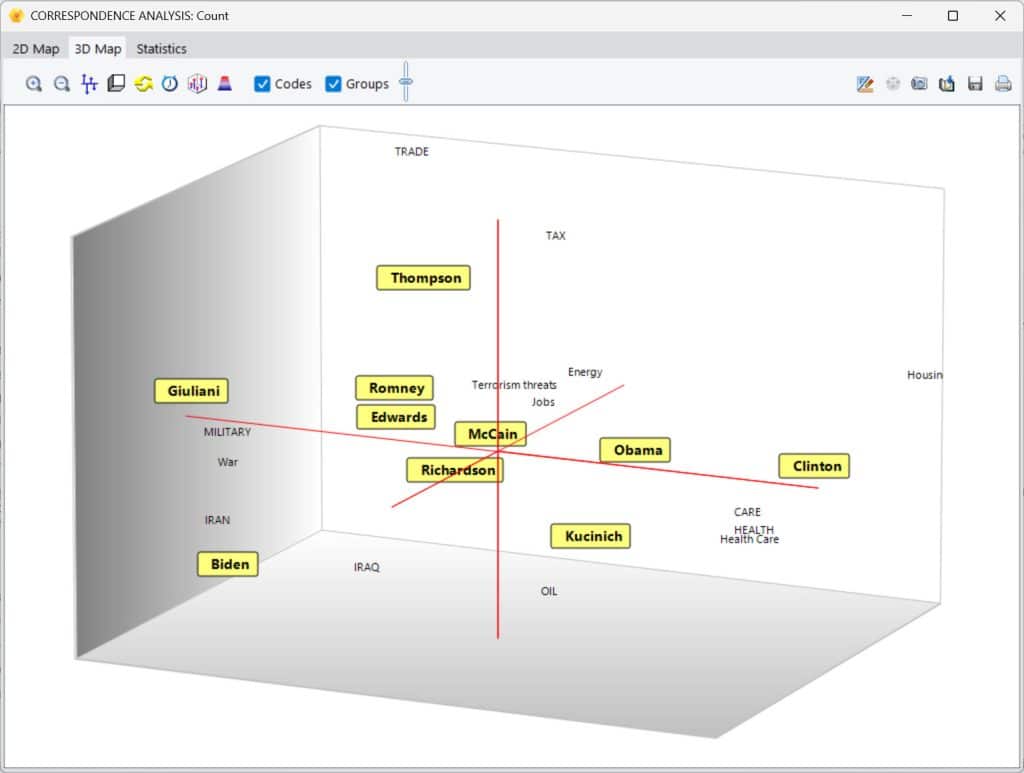Zoom in on the 3D map

tap(34, 84)
